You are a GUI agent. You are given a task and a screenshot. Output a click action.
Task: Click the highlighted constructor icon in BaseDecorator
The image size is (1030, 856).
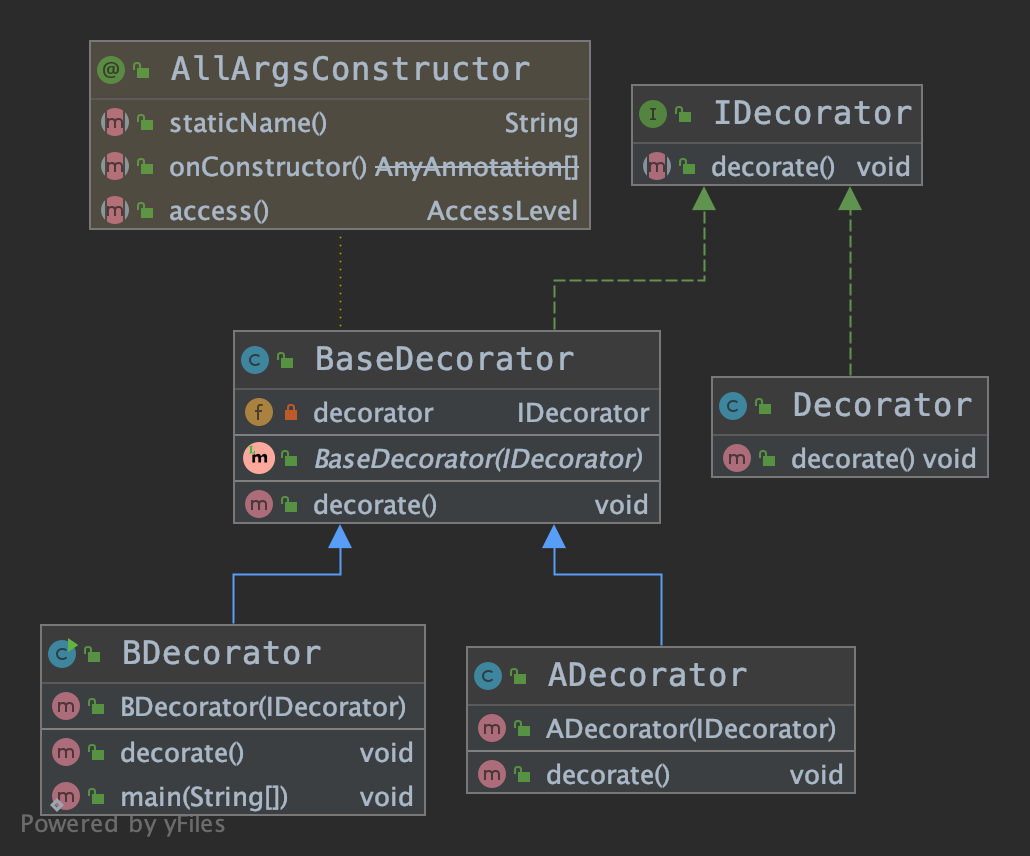(x=259, y=458)
